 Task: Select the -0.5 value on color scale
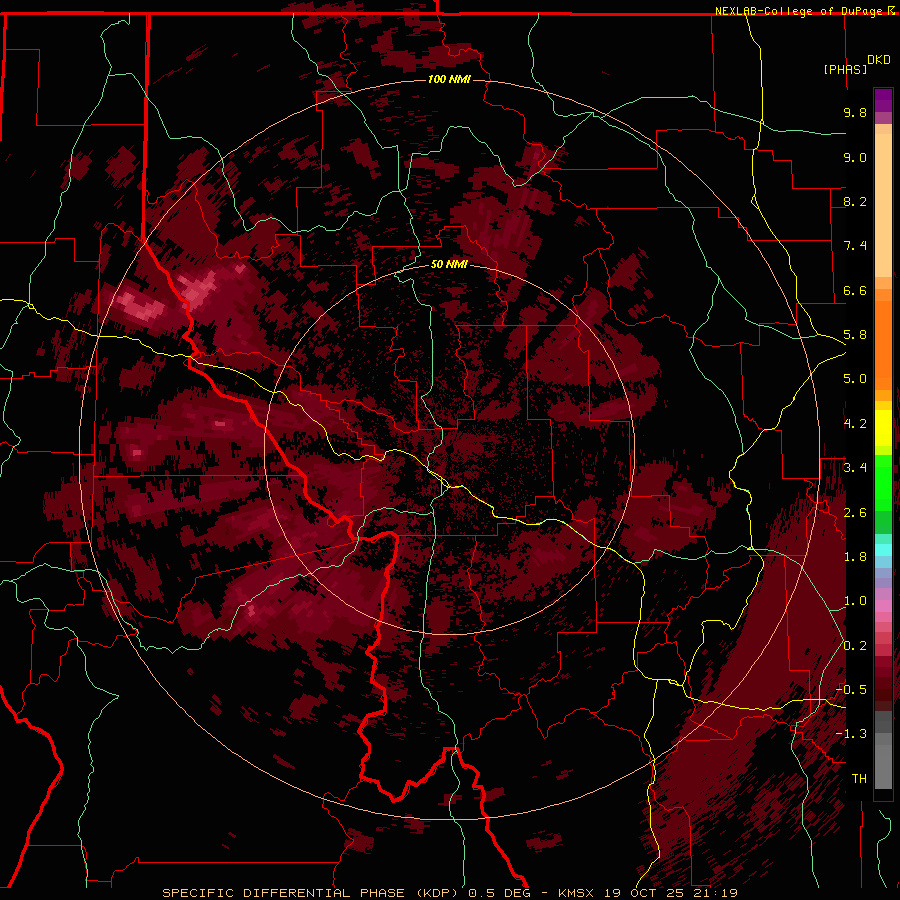pyautogui.click(x=852, y=690)
